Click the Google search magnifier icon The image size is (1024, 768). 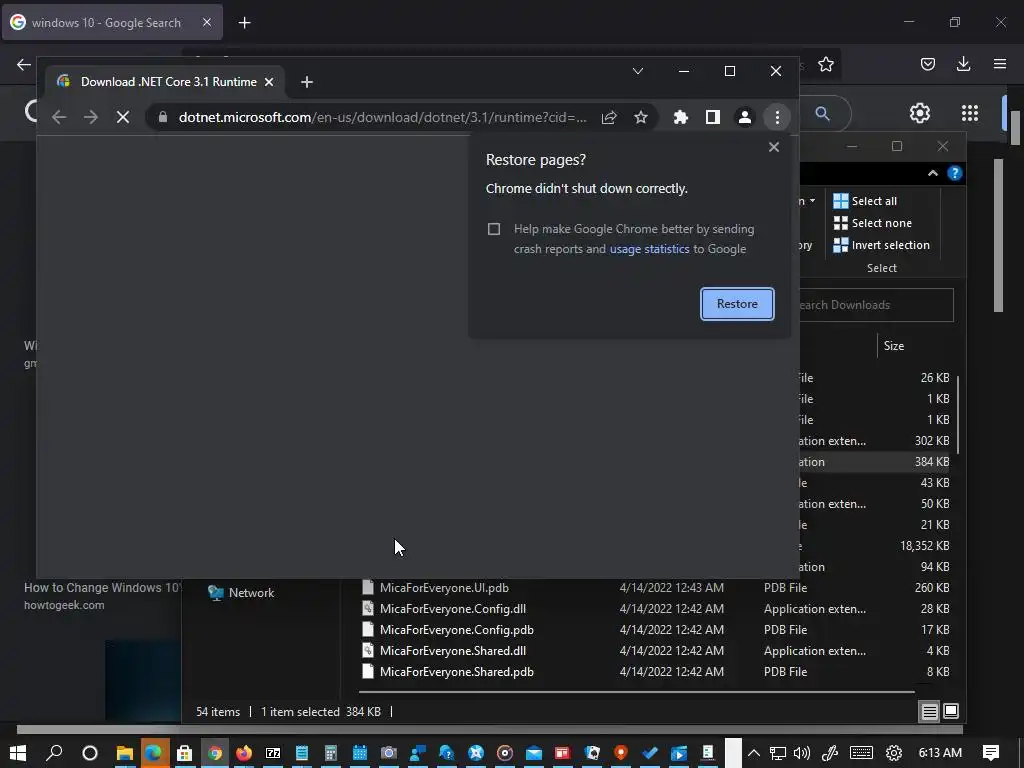point(822,114)
